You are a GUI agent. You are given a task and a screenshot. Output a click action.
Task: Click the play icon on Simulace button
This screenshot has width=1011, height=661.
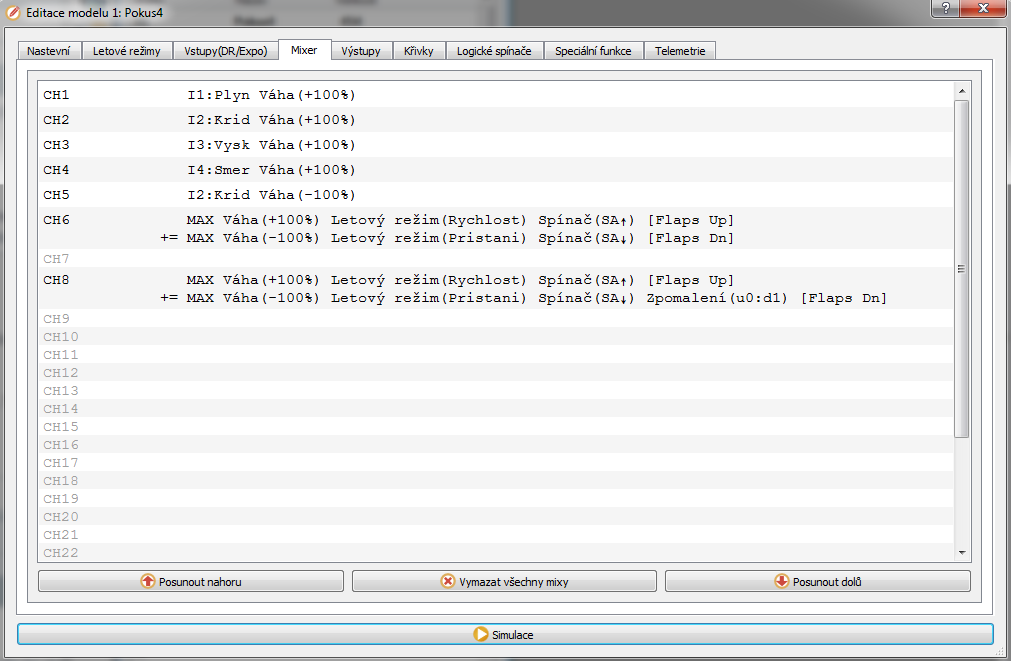480,635
